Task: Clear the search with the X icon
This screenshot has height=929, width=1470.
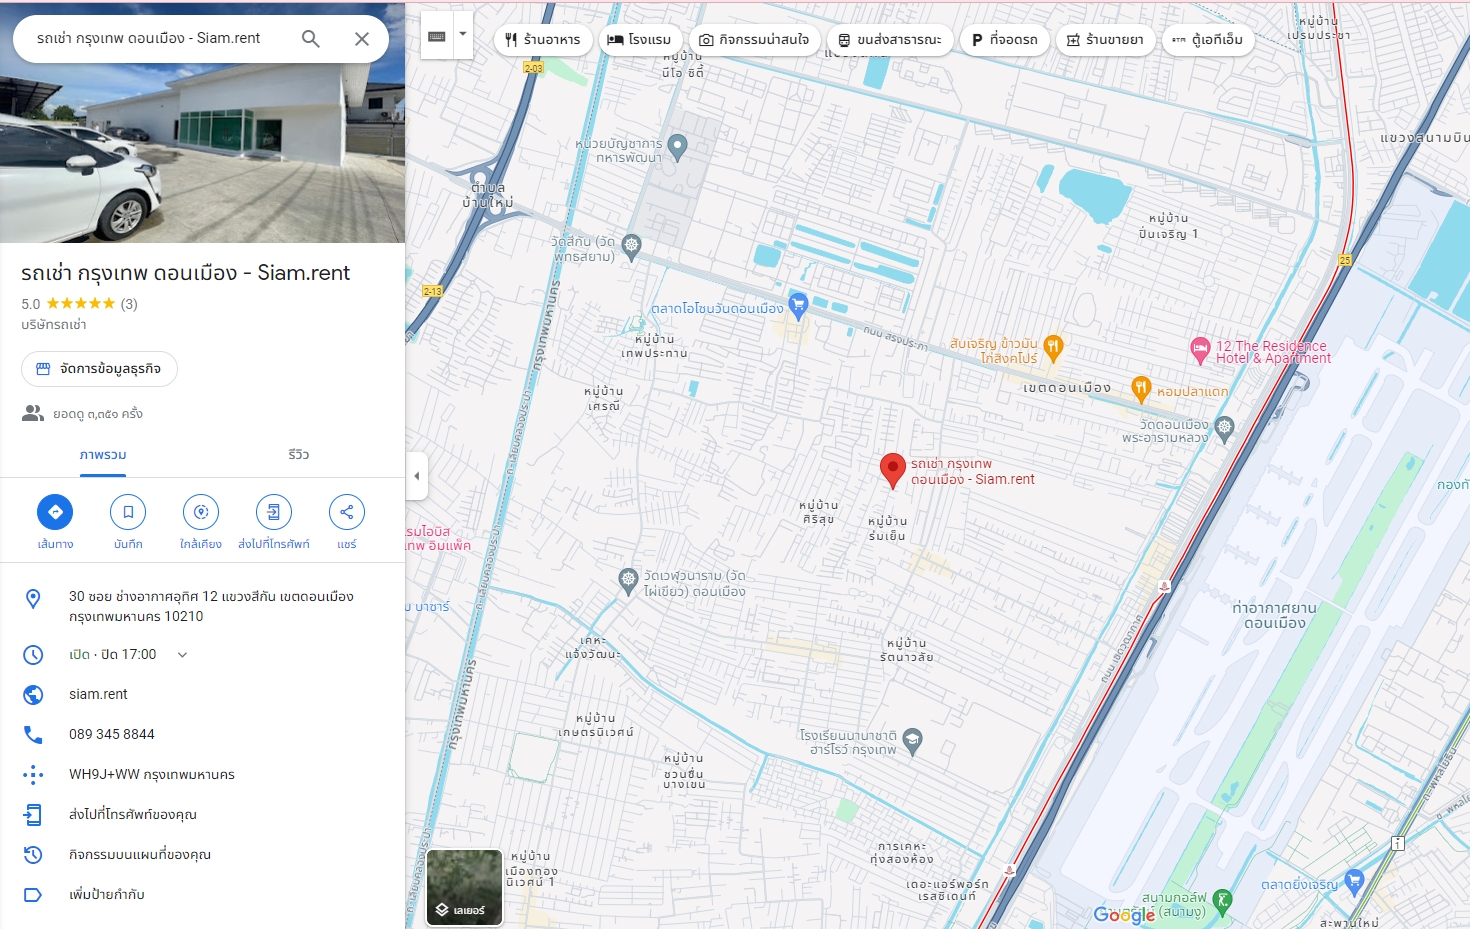Action: click(x=362, y=39)
